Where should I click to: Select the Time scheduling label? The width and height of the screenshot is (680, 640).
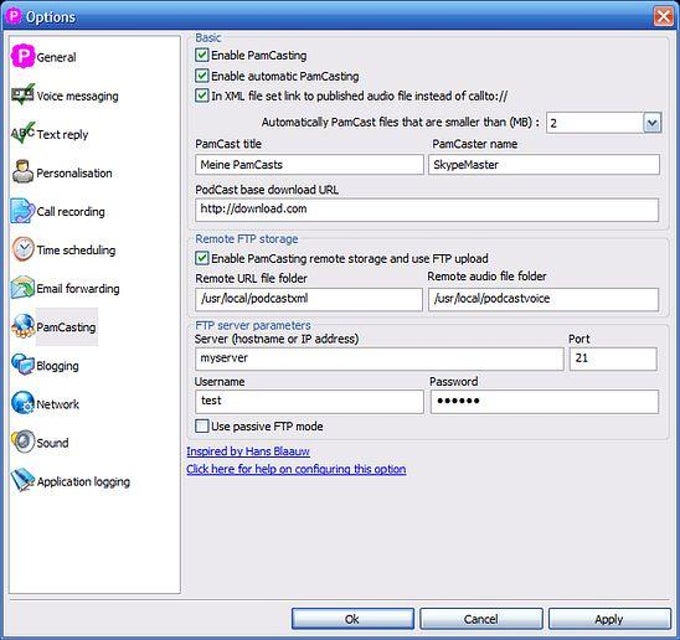pos(76,250)
